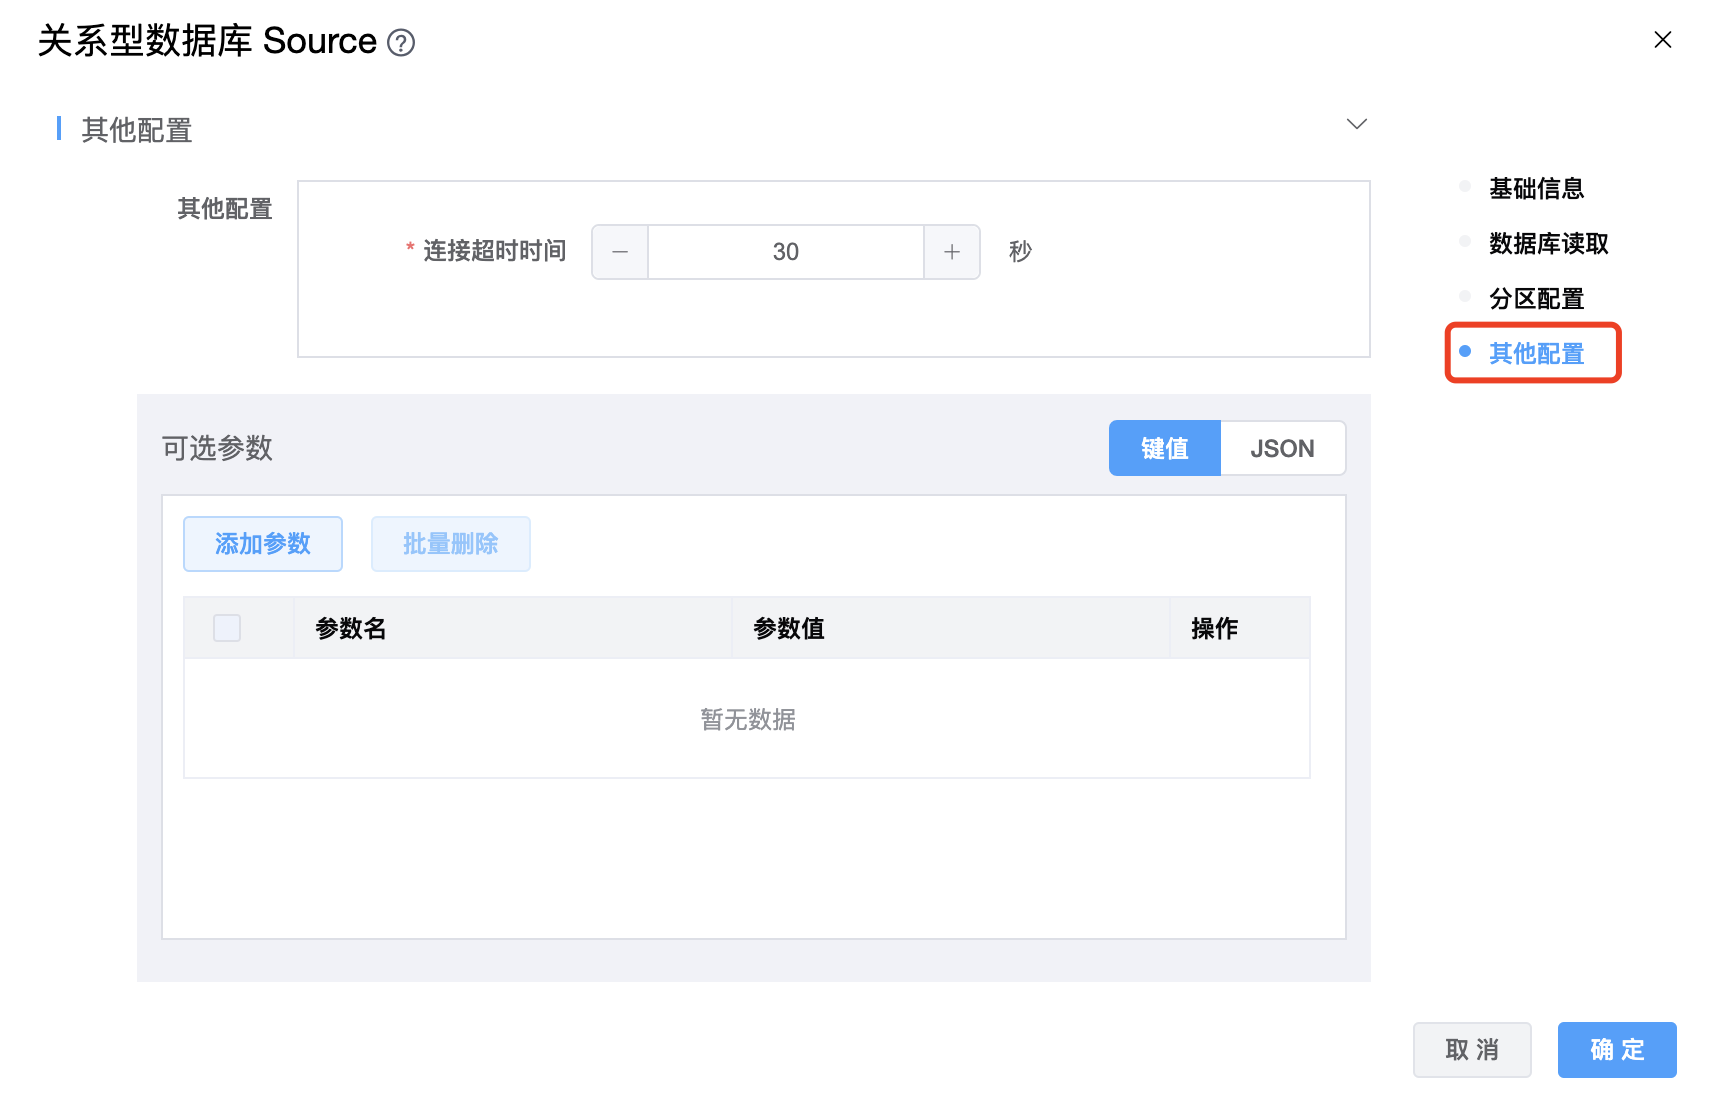Click the 参数值 column header

[789, 628]
